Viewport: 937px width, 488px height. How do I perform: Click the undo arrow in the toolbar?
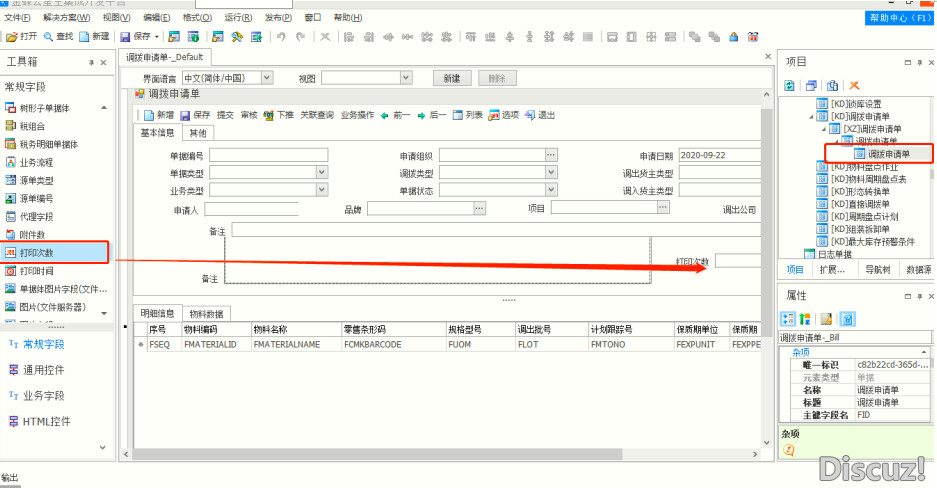coord(281,37)
